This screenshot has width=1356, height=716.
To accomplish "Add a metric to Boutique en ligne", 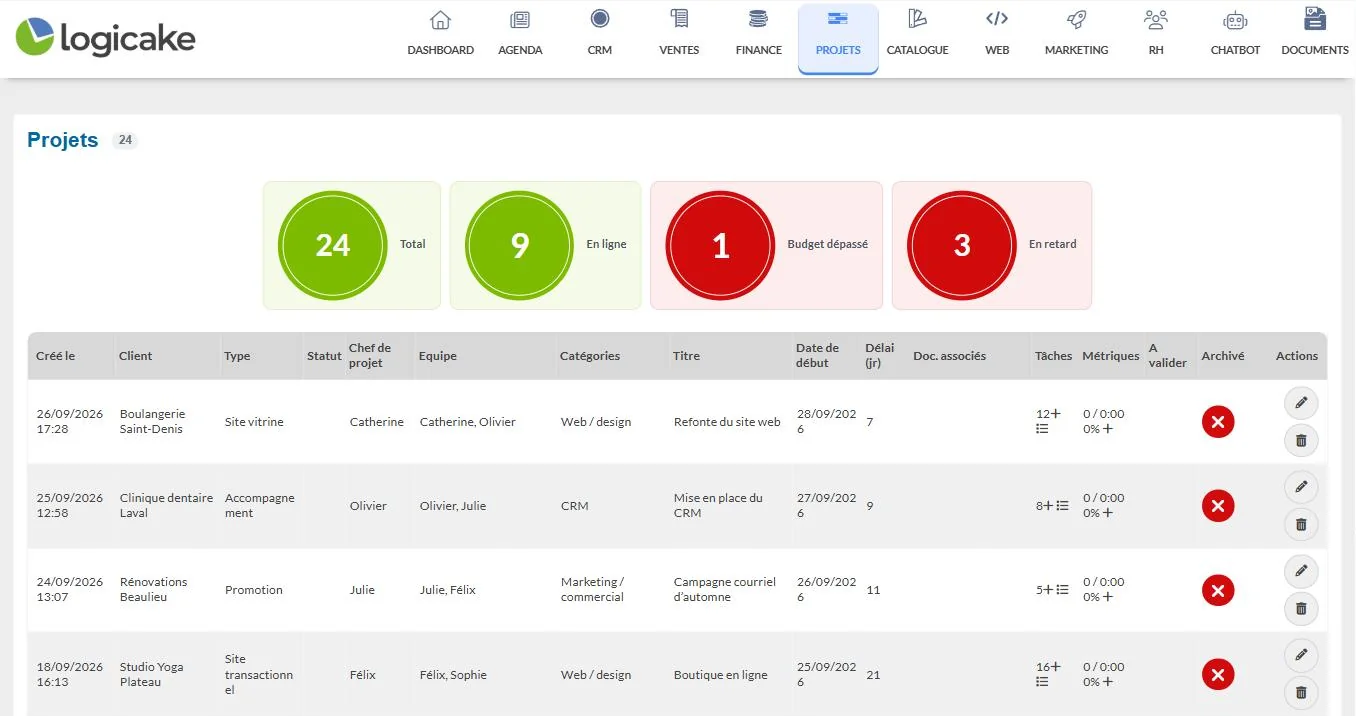I will click(x=1108, y=682).
